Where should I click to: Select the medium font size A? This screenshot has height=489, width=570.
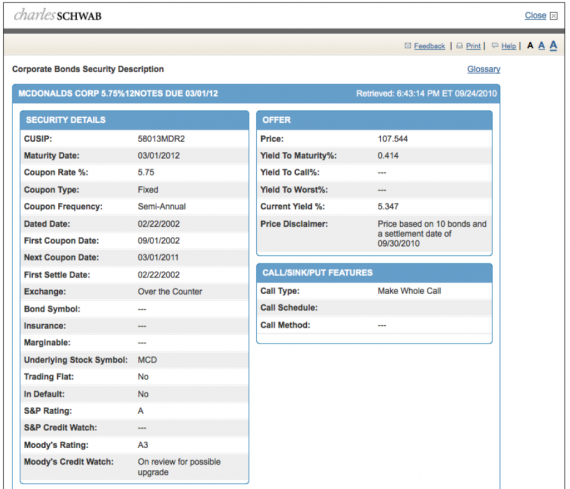point(541,45)
